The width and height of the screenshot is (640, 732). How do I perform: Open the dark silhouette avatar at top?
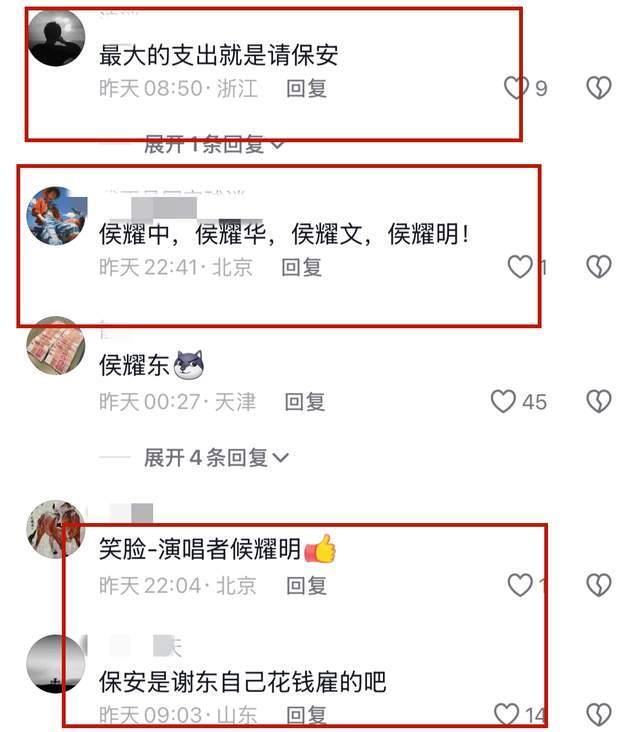[56, 37]
